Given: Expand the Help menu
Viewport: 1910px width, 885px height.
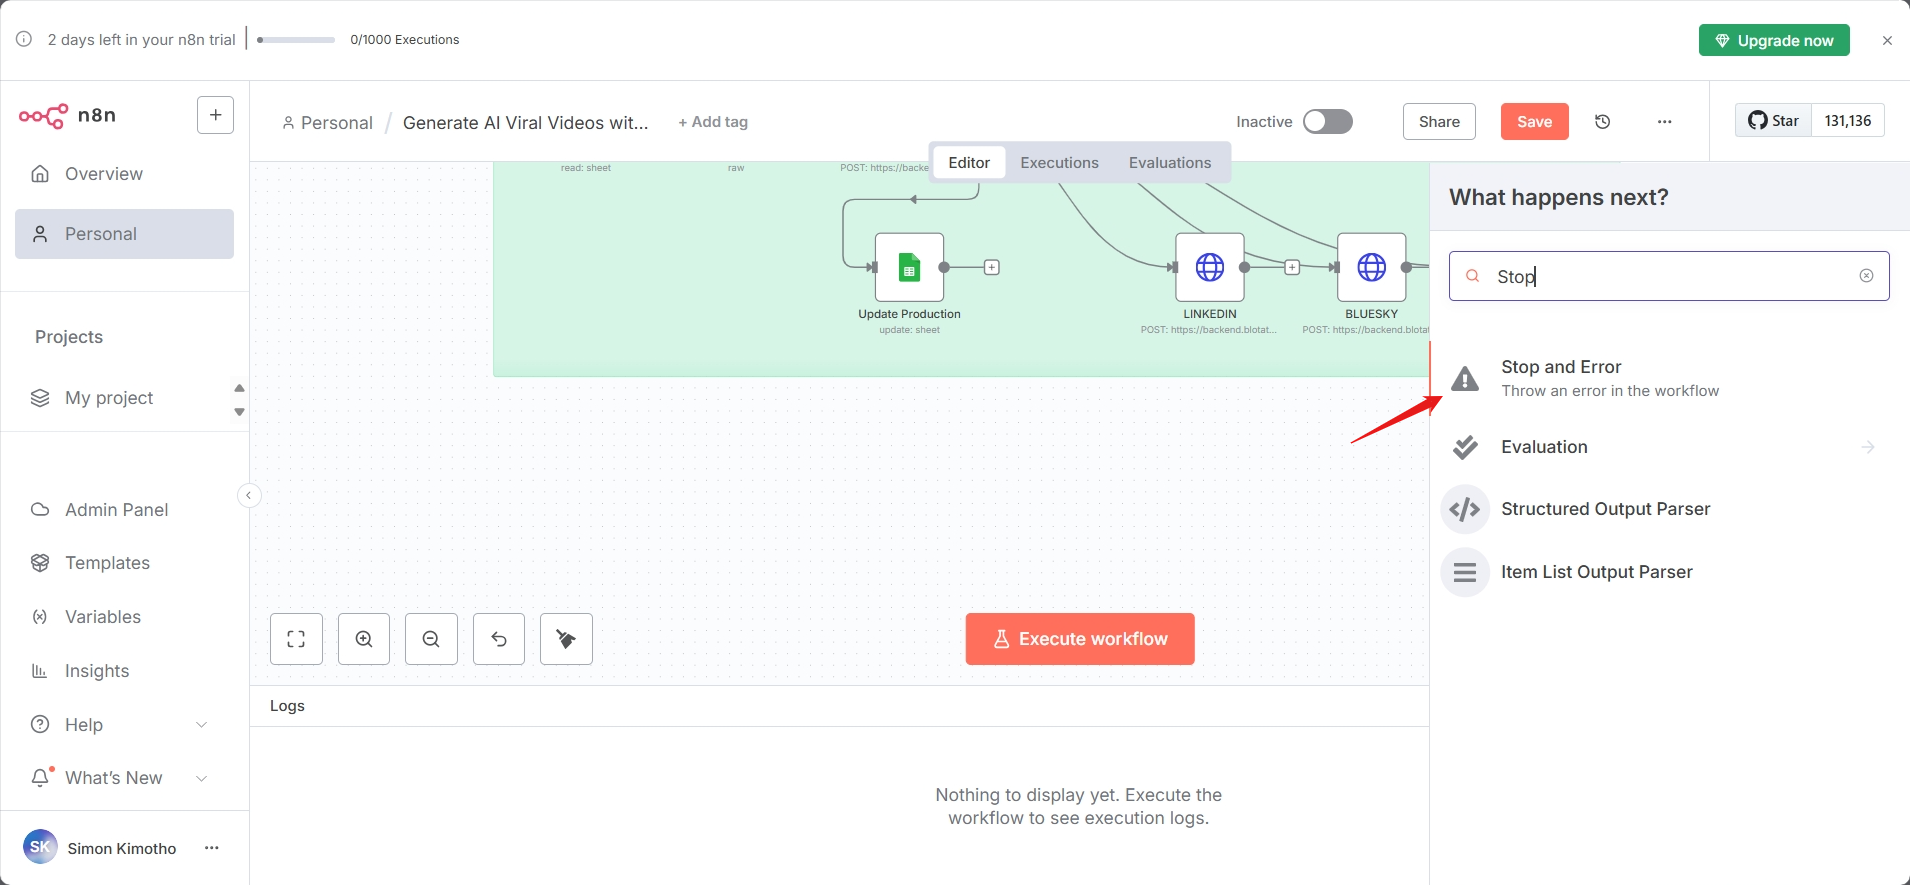Looking at the screenshot, I should 124,725.
